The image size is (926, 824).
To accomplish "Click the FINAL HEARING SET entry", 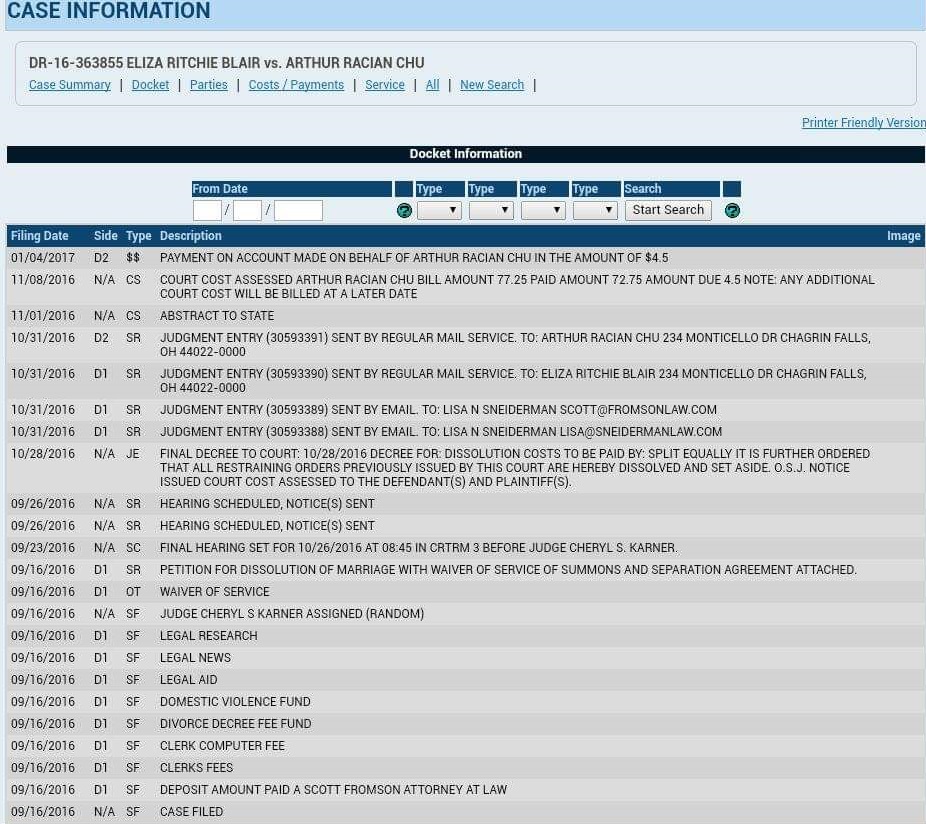I will tap(419, 548).
